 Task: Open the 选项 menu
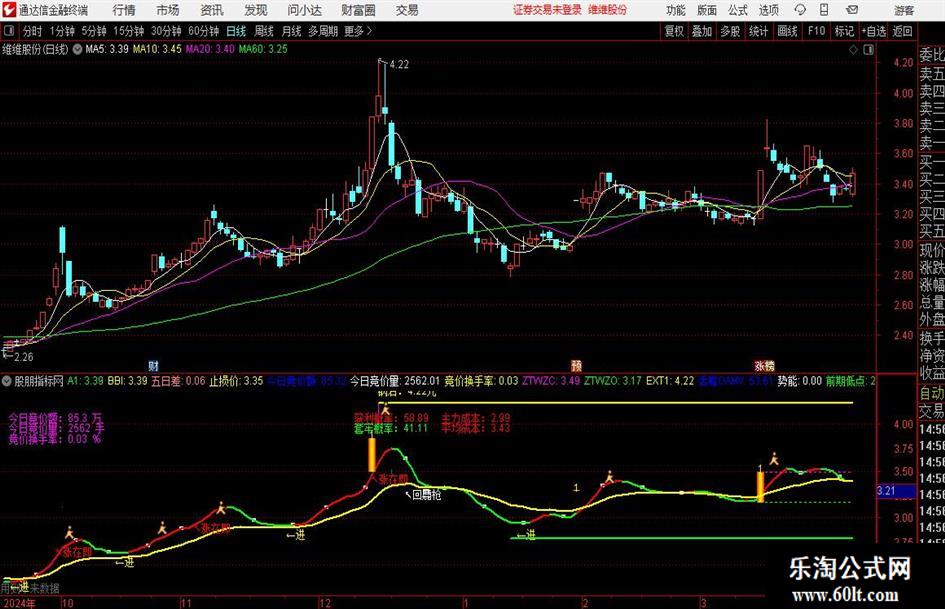[x=768, y=10]
